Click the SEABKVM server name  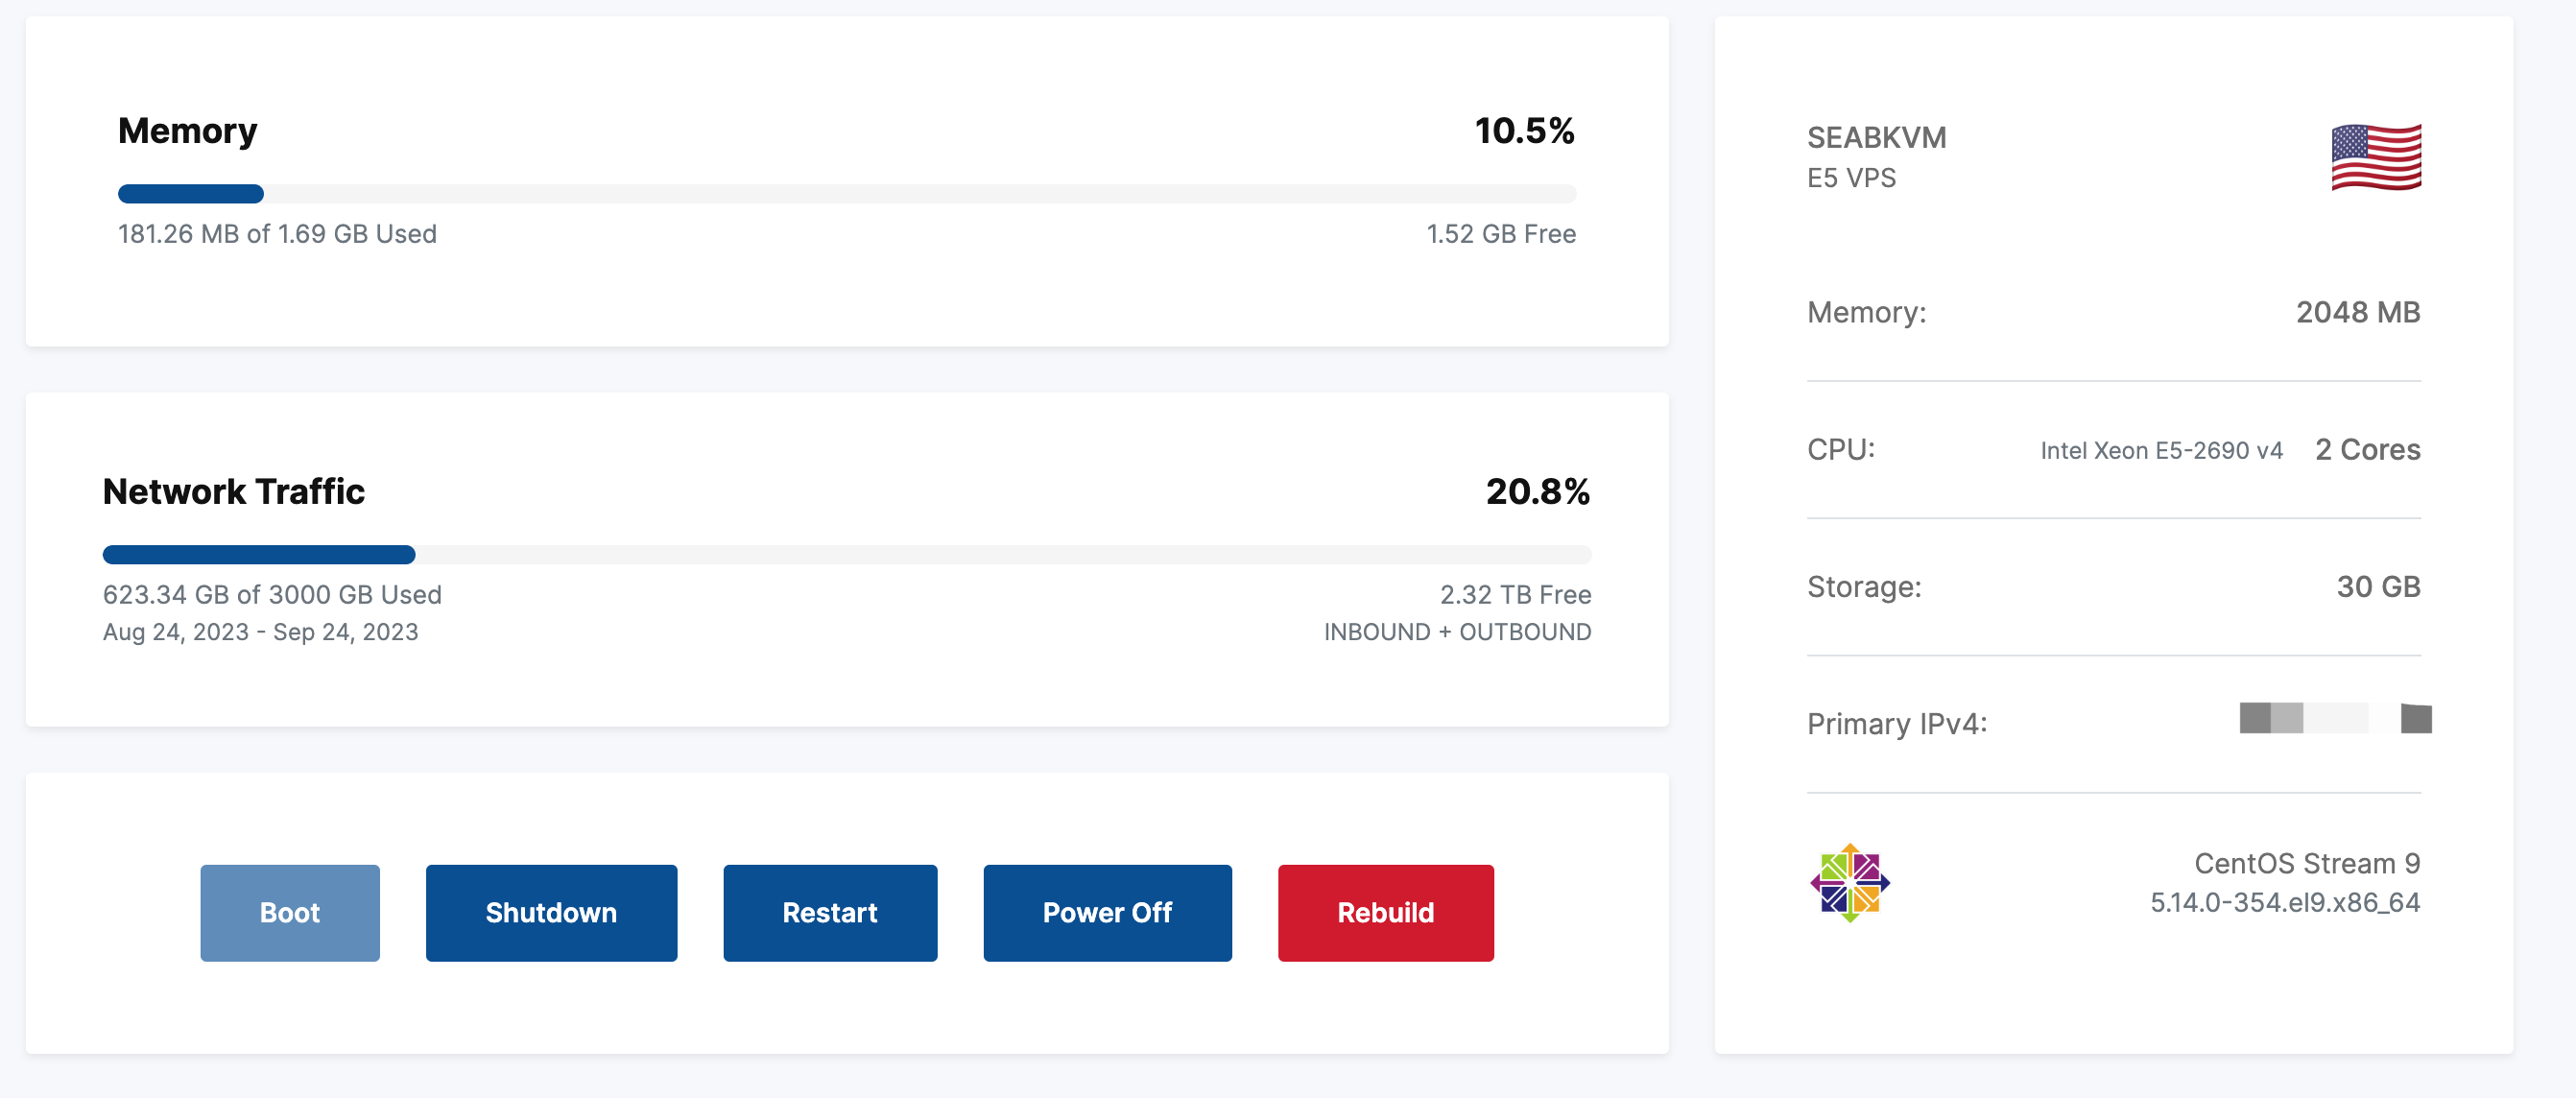pyautogui.click(x=1876, y=138)
